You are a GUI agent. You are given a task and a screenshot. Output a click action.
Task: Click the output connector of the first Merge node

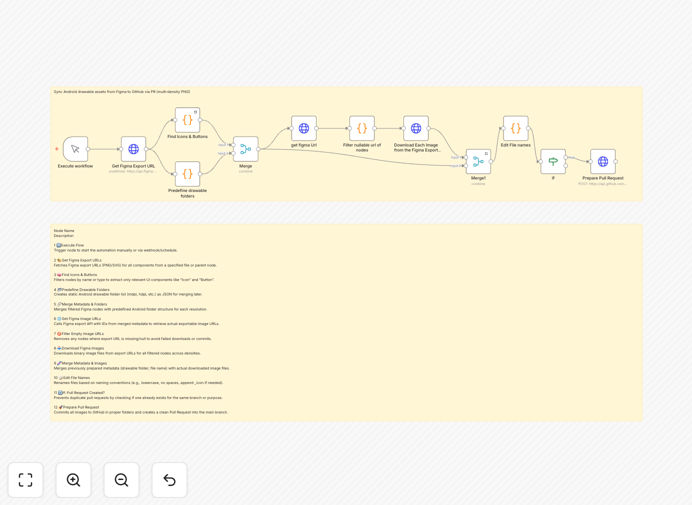pos(258,149)
